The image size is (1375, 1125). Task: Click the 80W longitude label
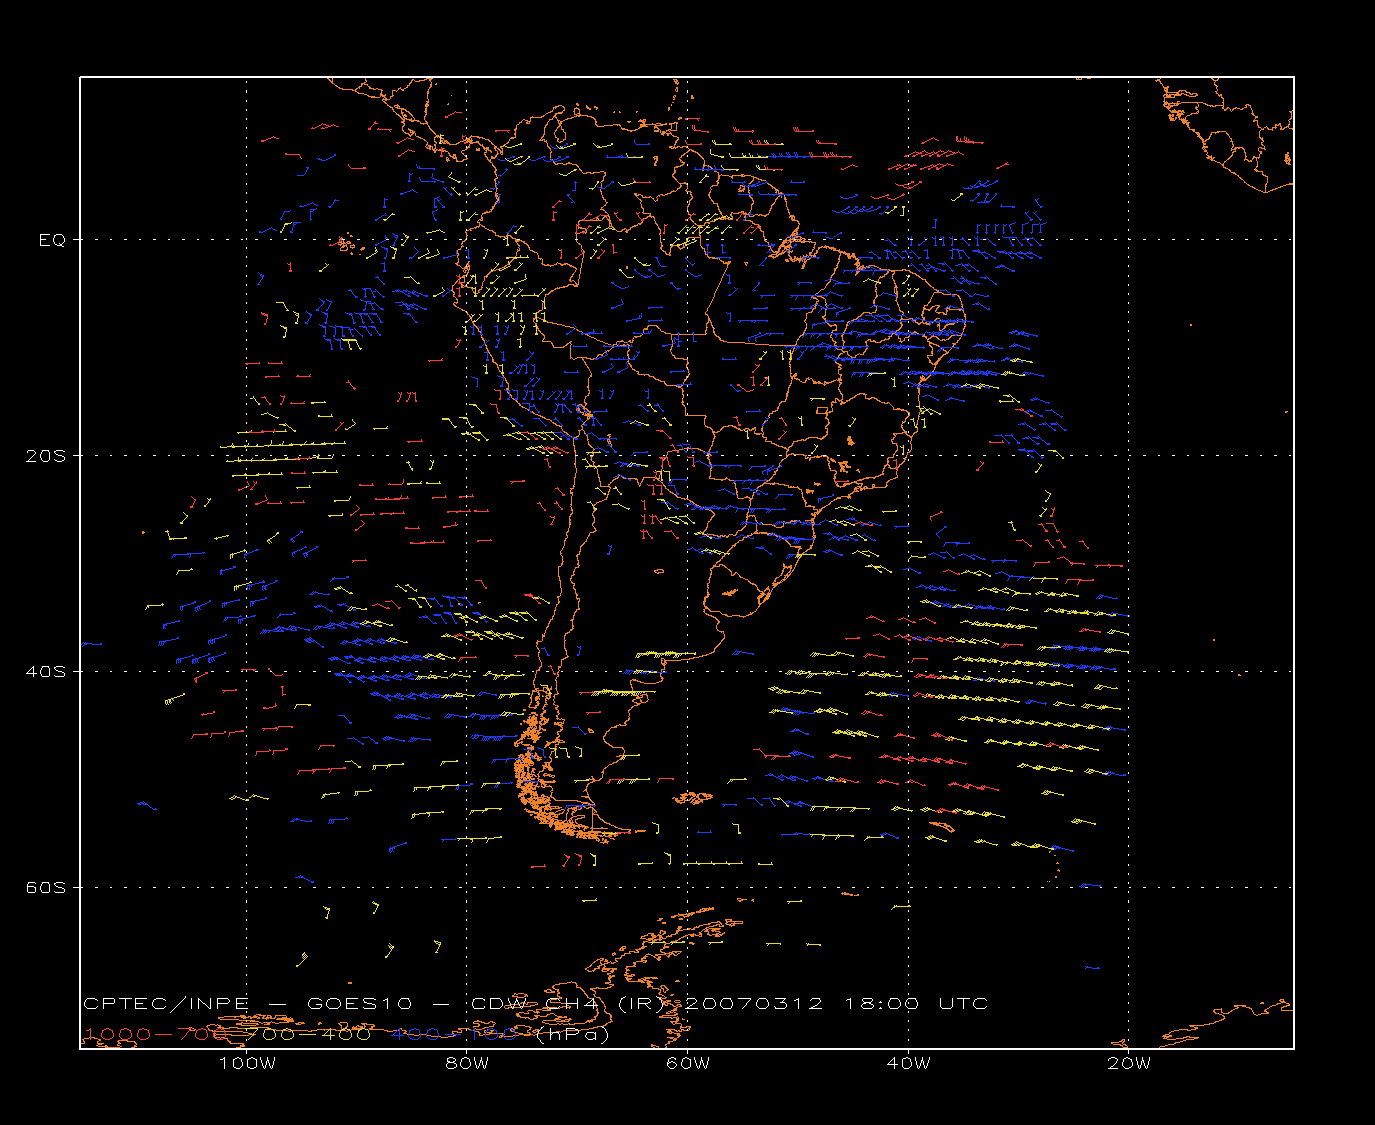click(467, 1064)
